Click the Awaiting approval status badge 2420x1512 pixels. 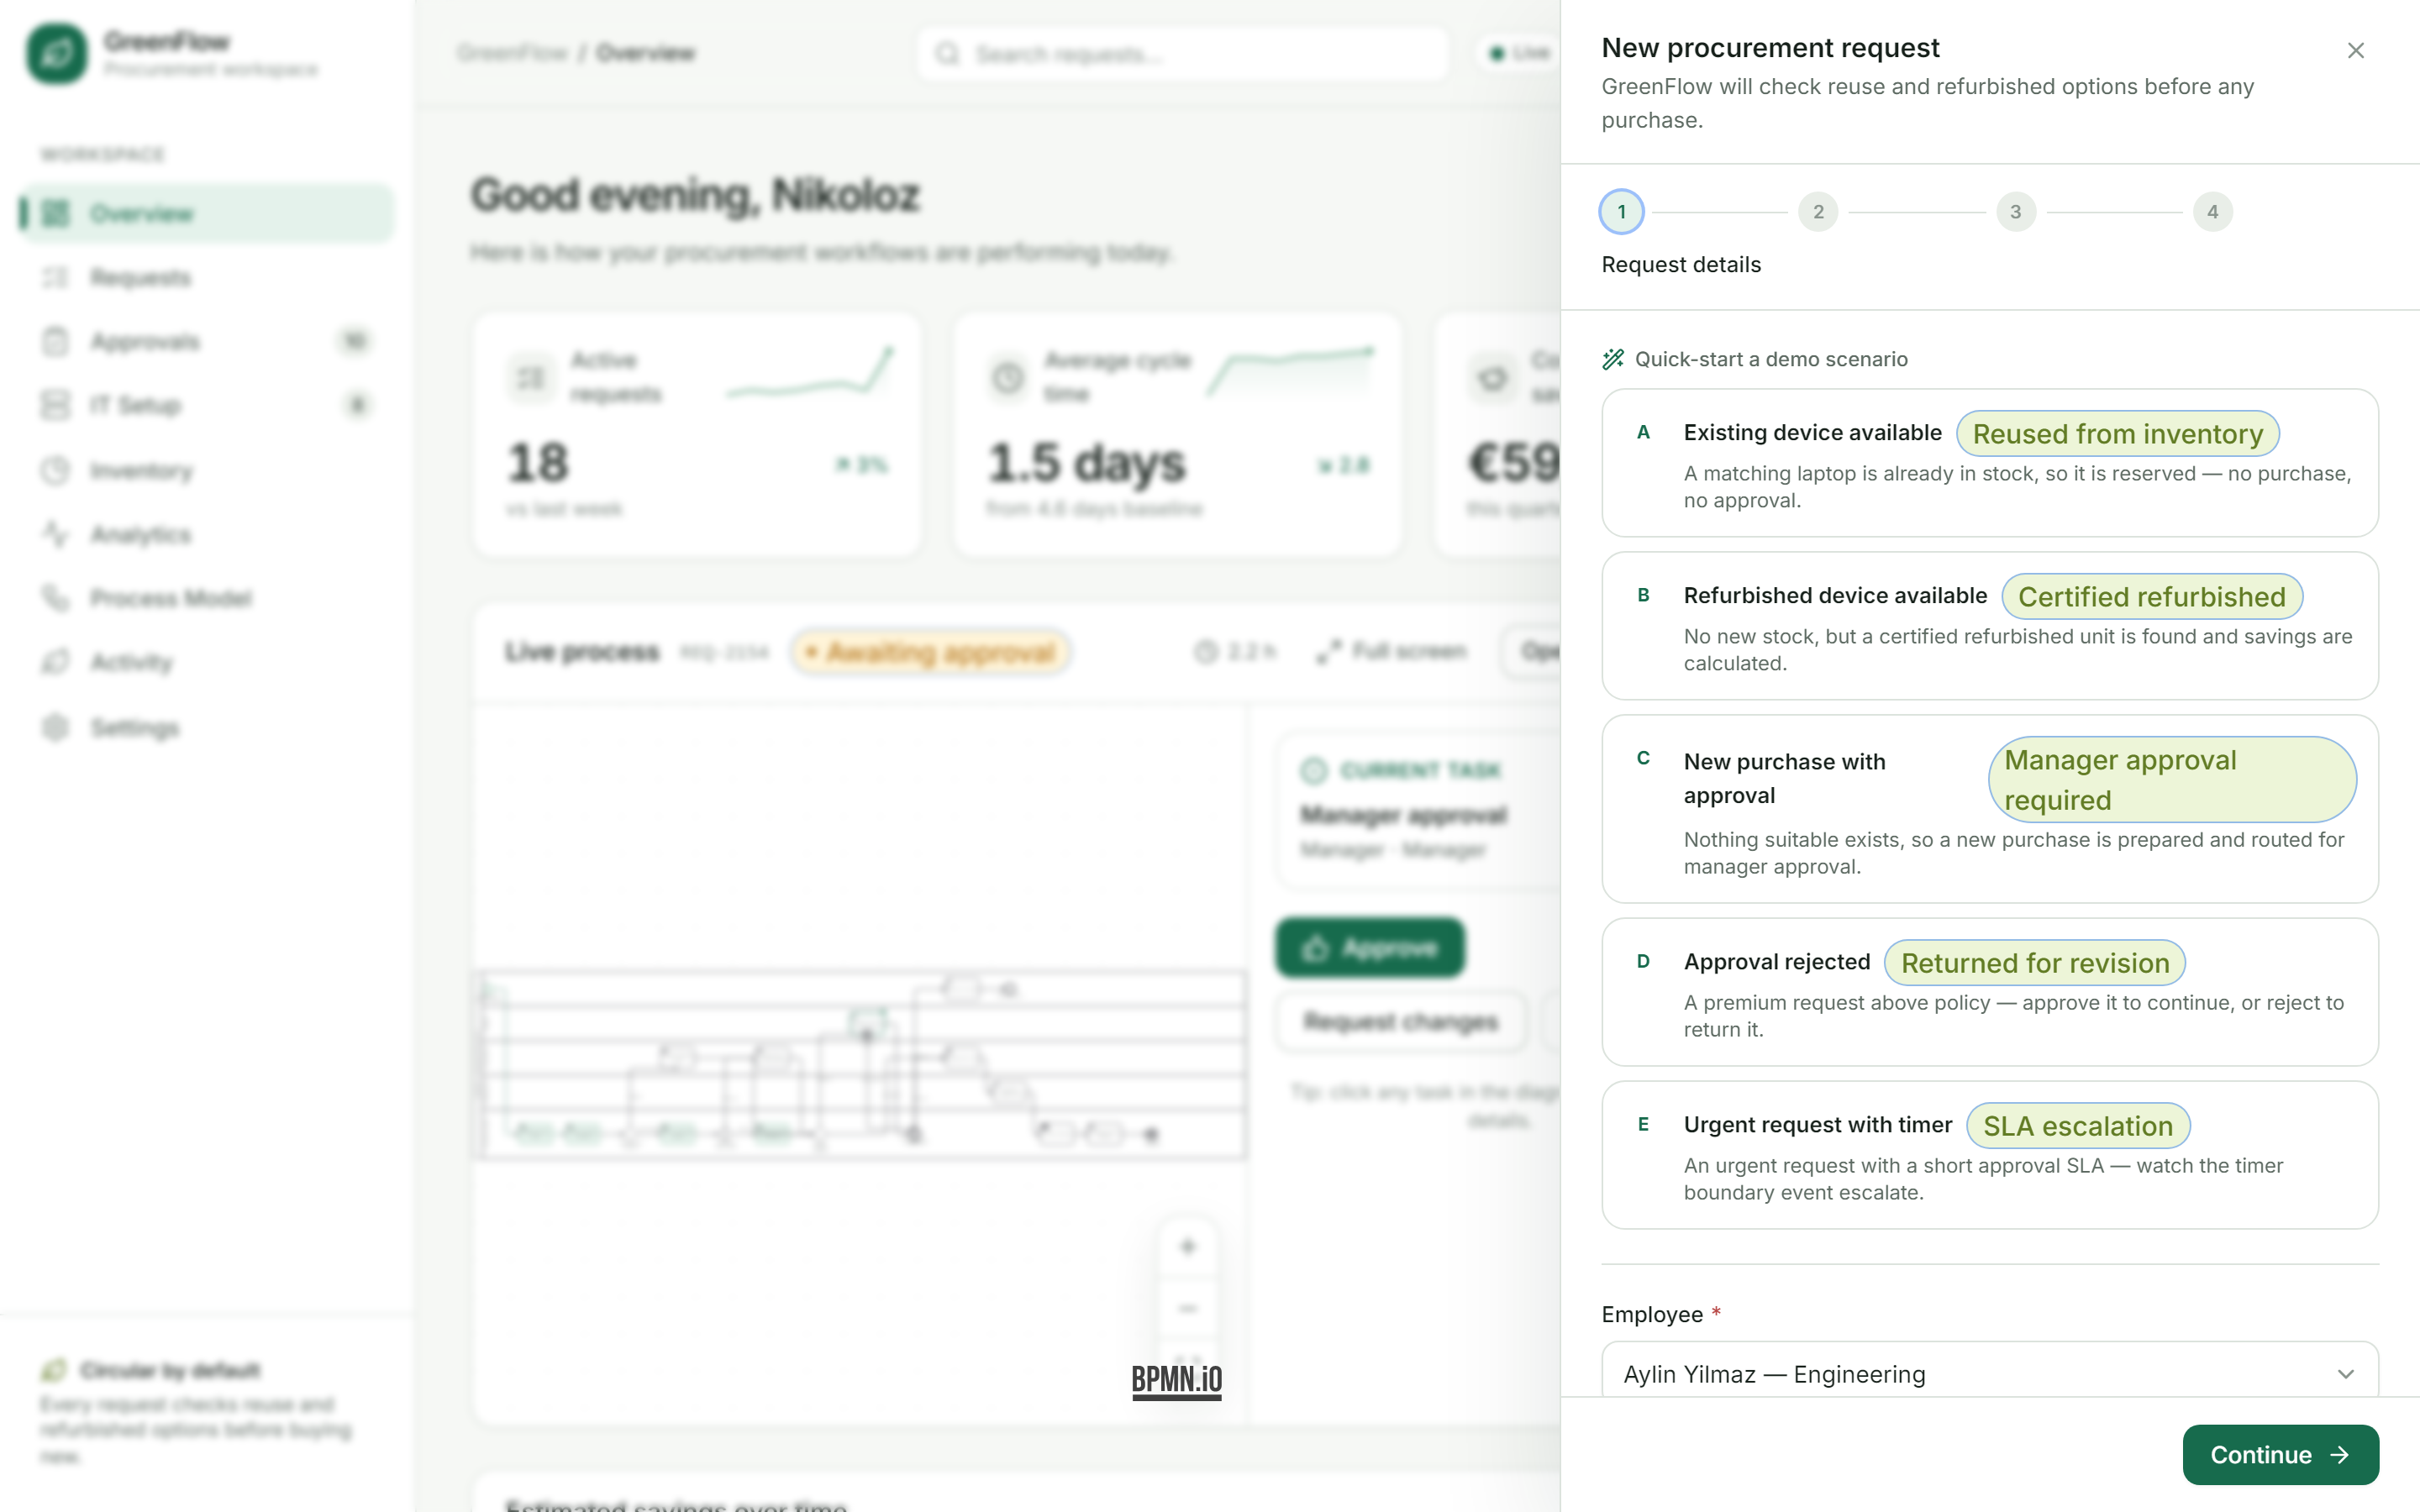930,652
